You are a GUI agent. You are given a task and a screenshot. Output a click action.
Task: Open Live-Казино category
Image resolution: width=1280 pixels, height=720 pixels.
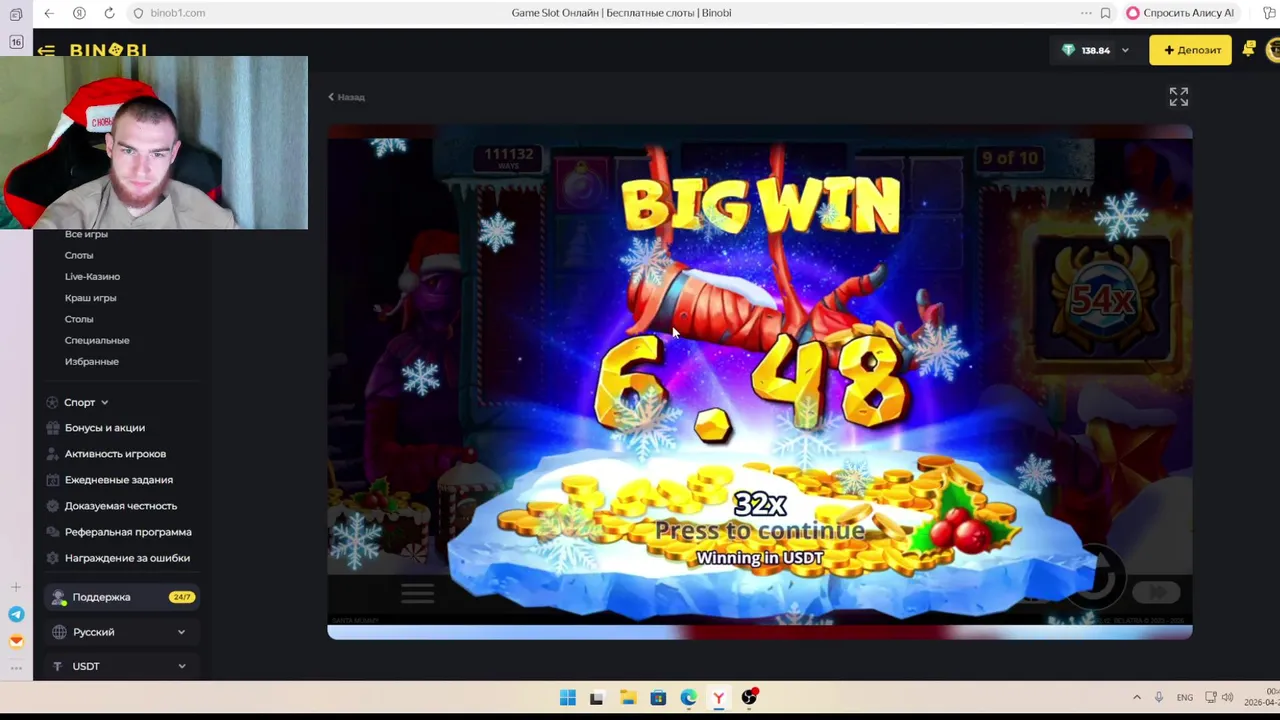92,276
